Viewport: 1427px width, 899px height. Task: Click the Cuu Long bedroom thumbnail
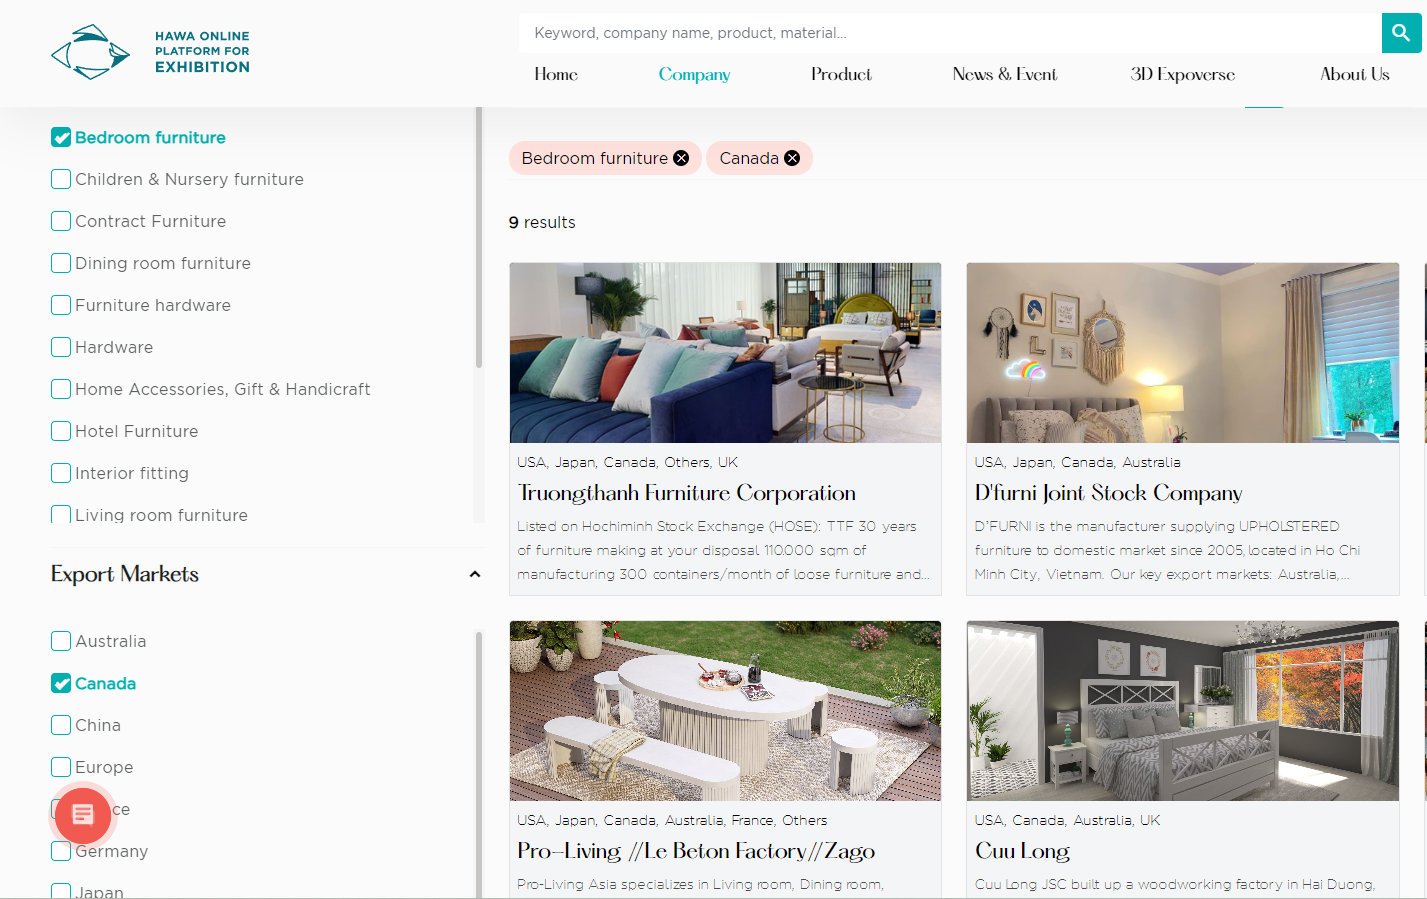pos(1183,711)
